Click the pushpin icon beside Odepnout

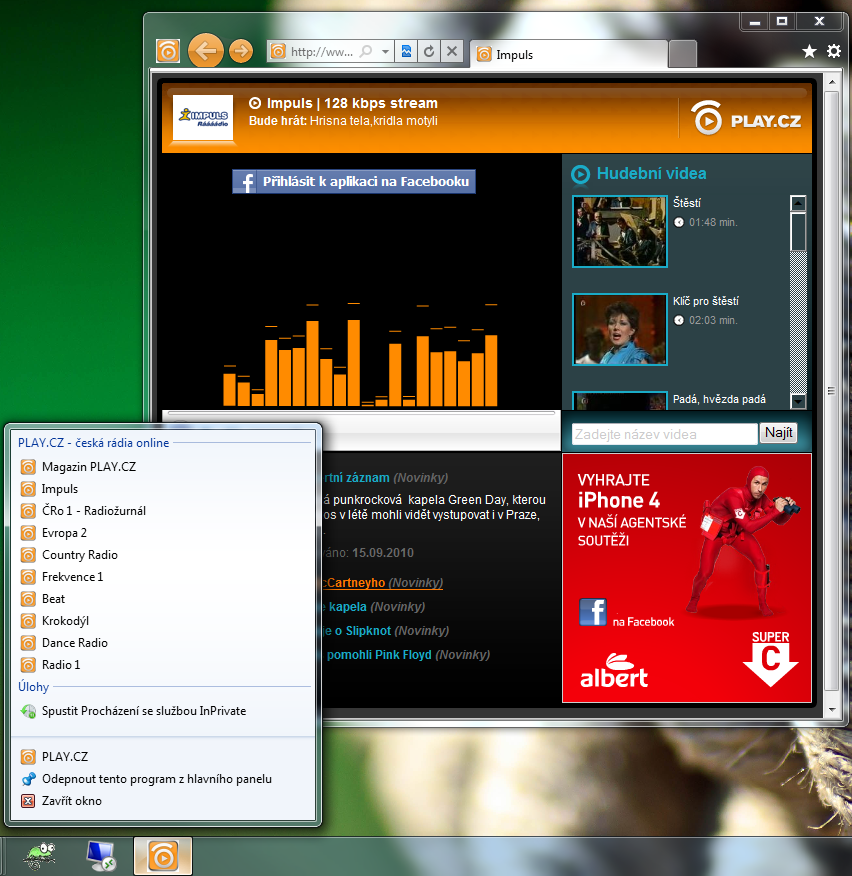[x=28, y=779]
